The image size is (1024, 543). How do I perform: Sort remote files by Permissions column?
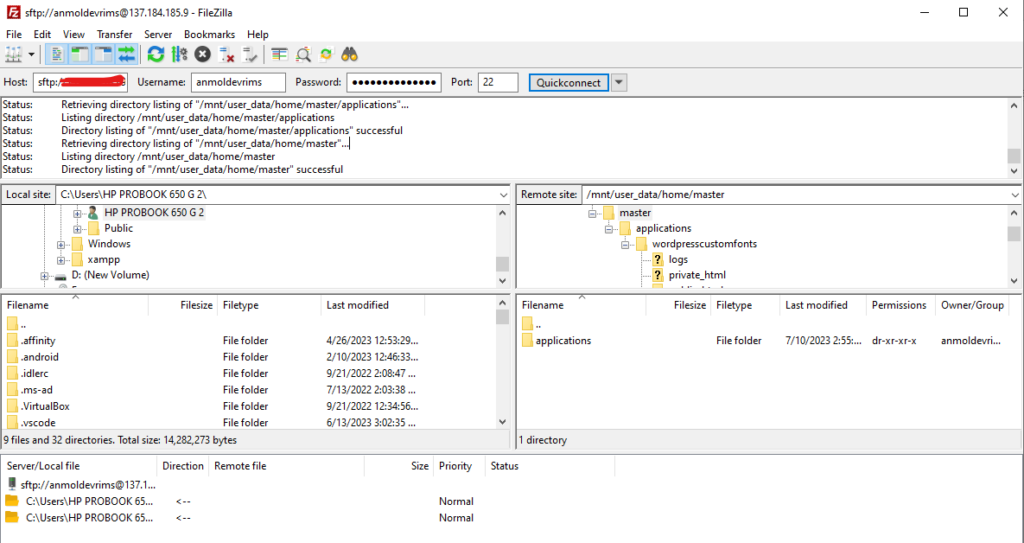click(899, 305)
